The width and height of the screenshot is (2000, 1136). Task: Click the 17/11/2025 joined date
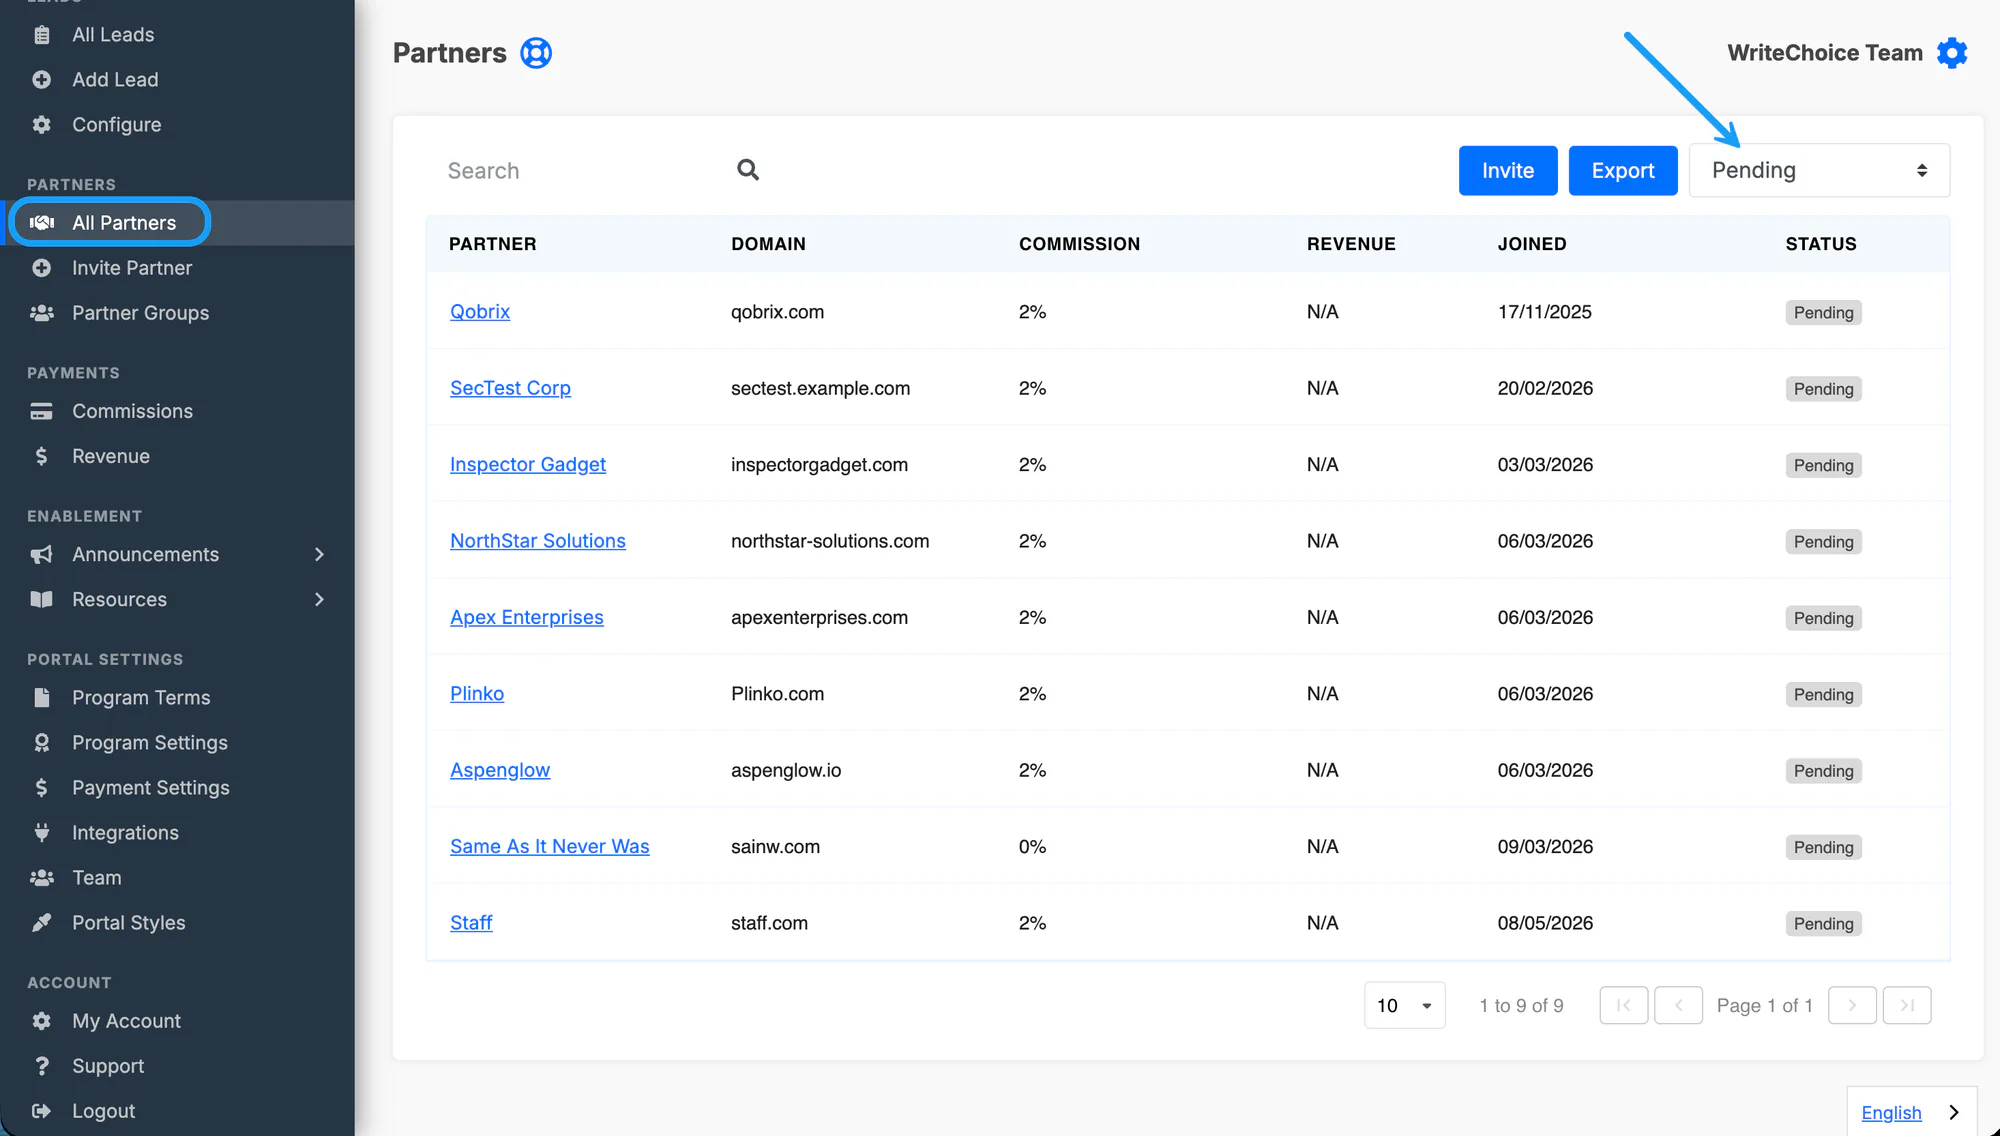[x=1545, y=311]
